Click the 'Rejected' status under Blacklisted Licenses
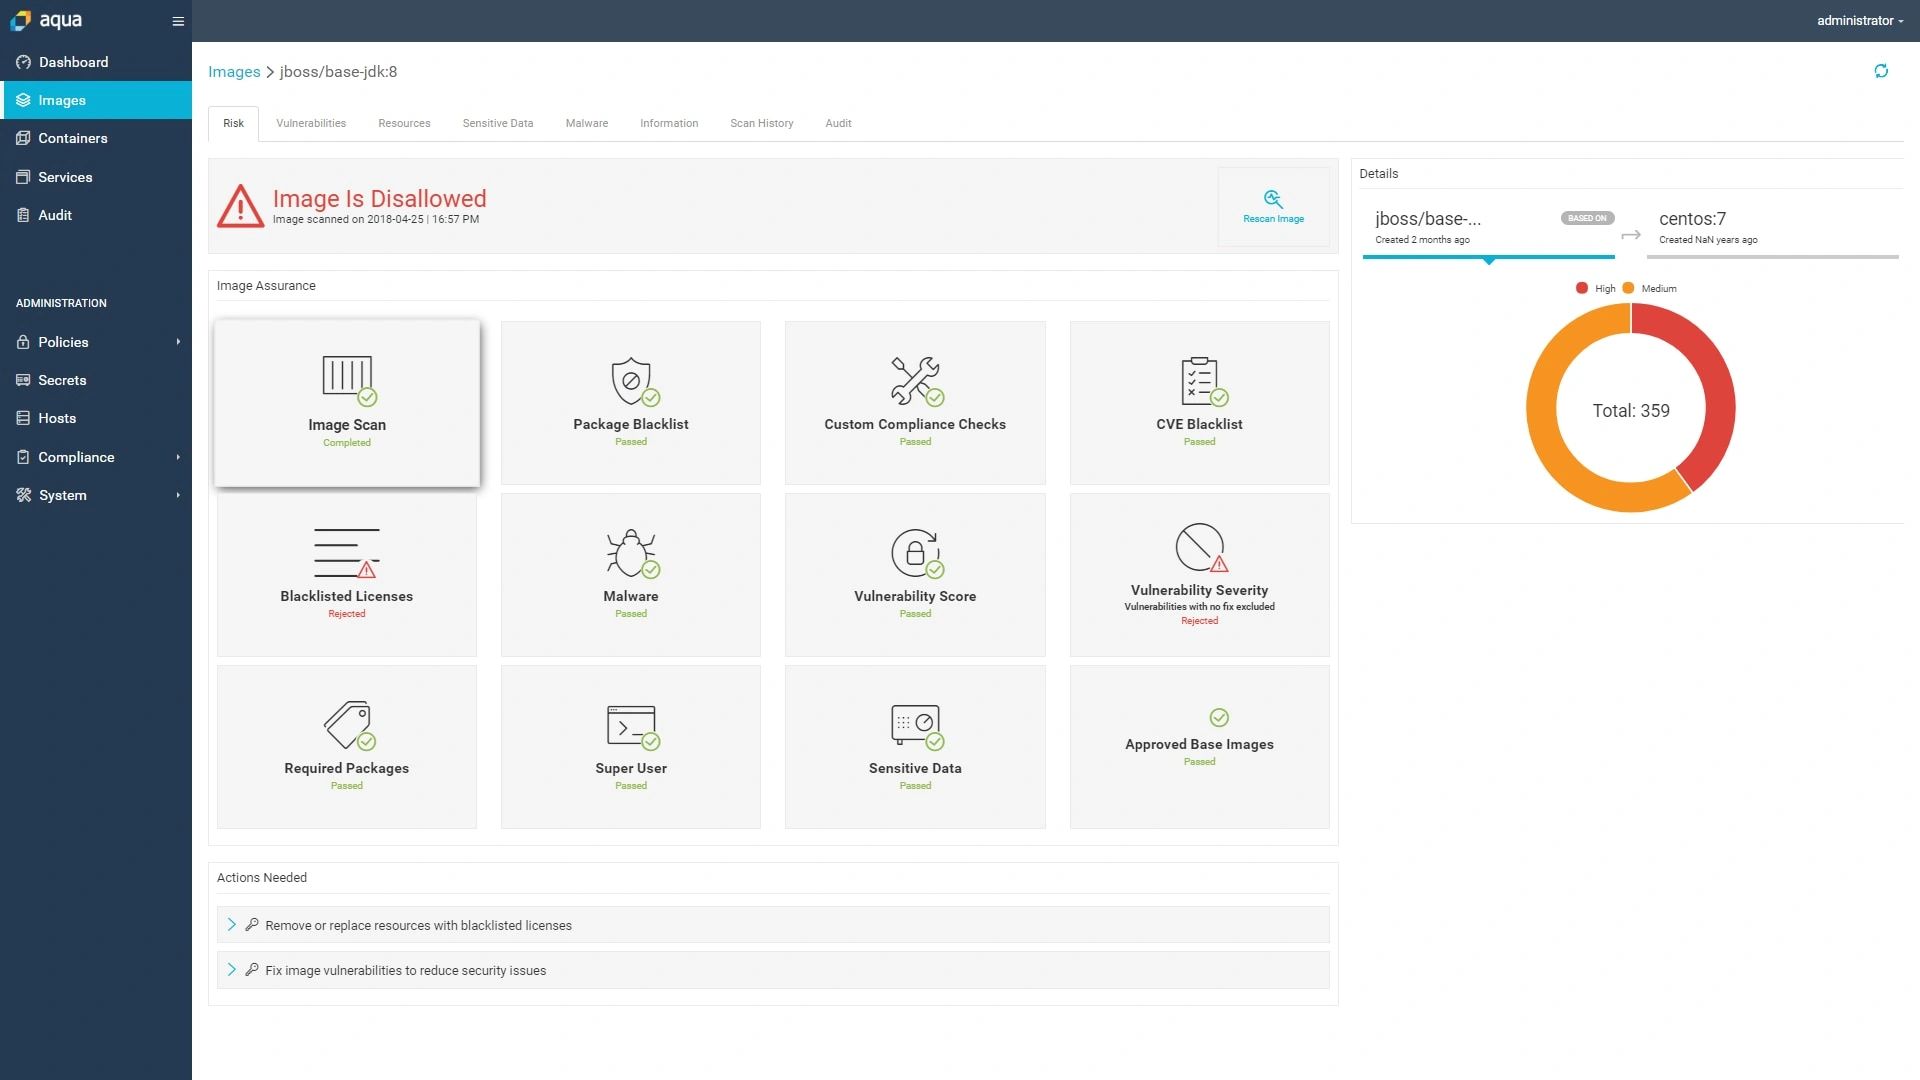Screen dimensions: 1920x1080 pos(347,614)
